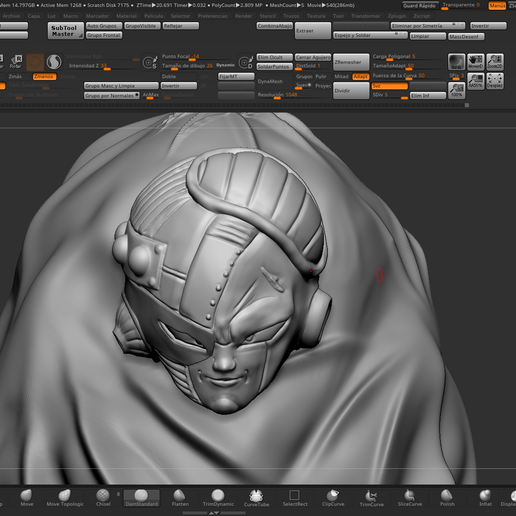Select the DamStandard brush
Screen dimensions: 516x516
pos(142,498)
